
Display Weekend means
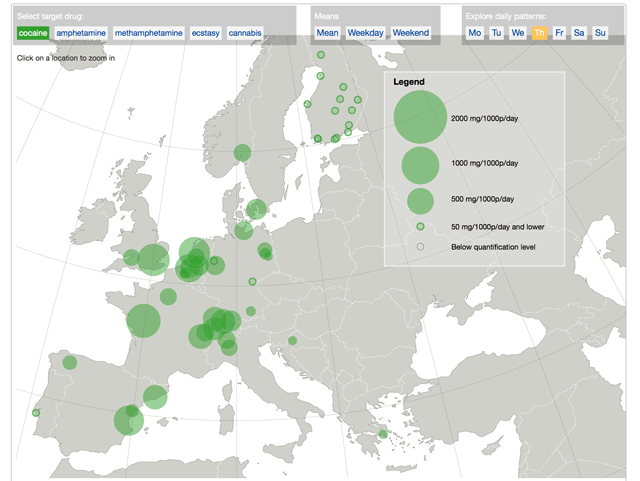pos(410,33)
